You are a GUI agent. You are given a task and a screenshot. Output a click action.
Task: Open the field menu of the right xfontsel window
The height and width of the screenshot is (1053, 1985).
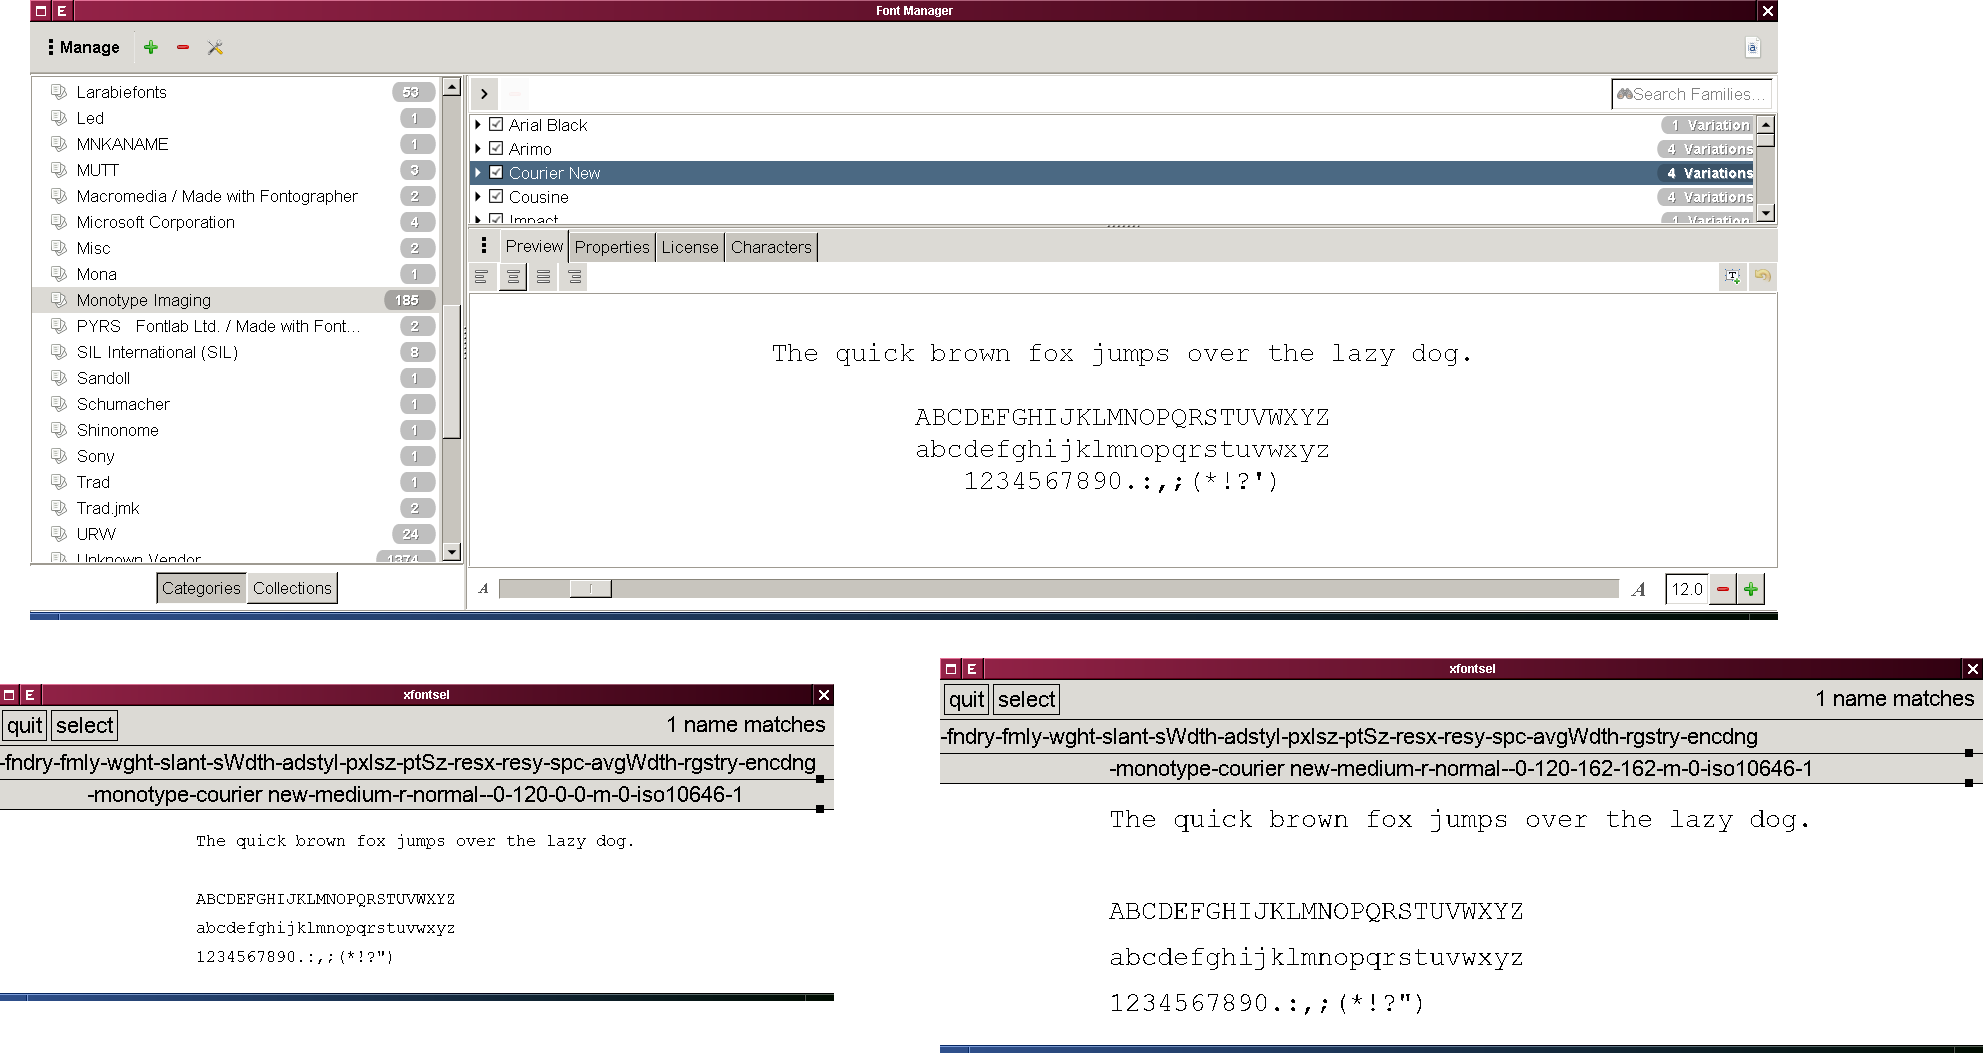[x=1350, y=737]
